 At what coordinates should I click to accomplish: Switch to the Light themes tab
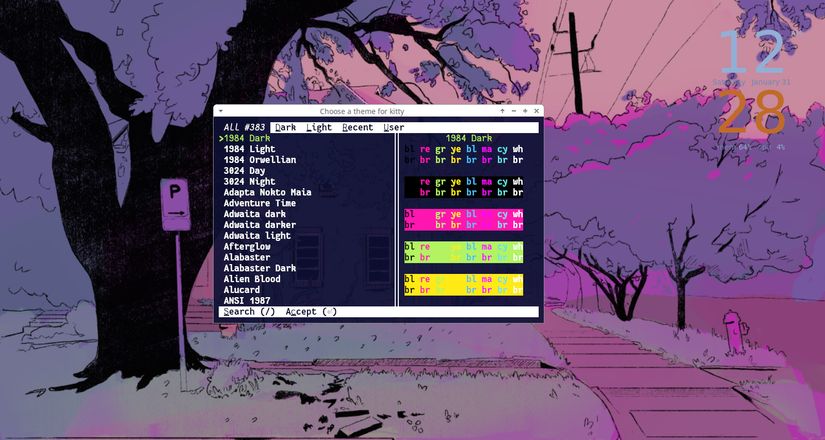[319, 127]
